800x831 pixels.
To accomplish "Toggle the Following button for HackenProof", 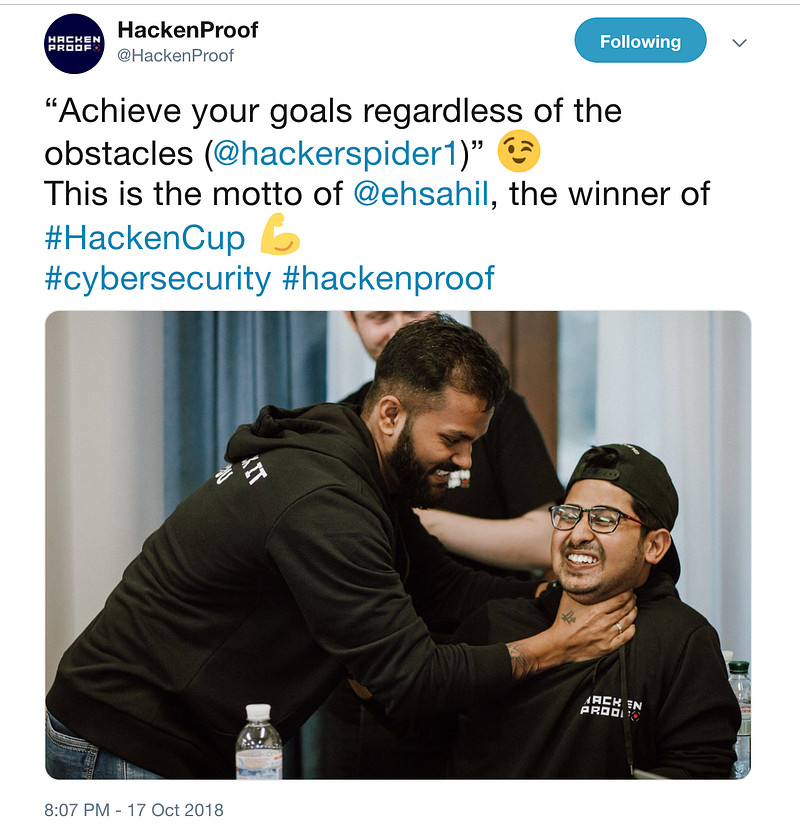I will point(640,40).
